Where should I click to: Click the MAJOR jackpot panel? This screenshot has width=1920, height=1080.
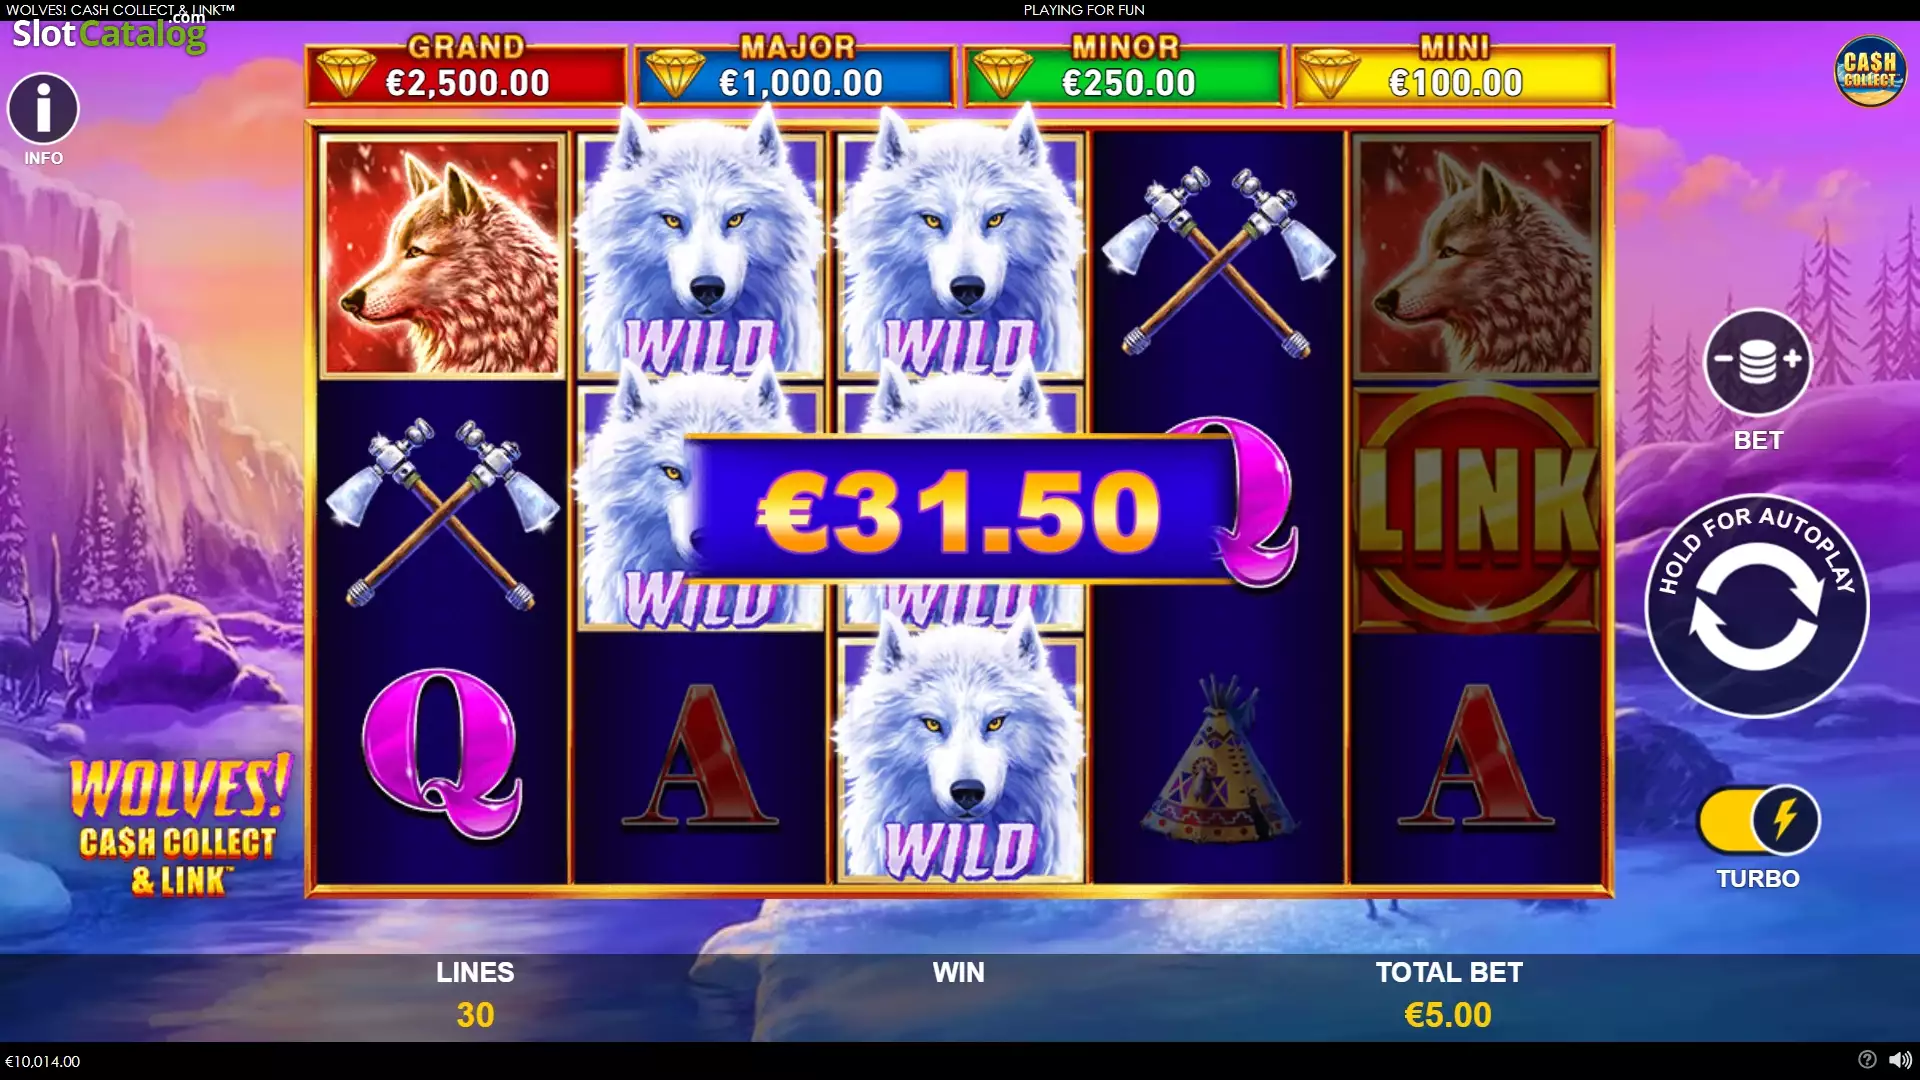795,74
